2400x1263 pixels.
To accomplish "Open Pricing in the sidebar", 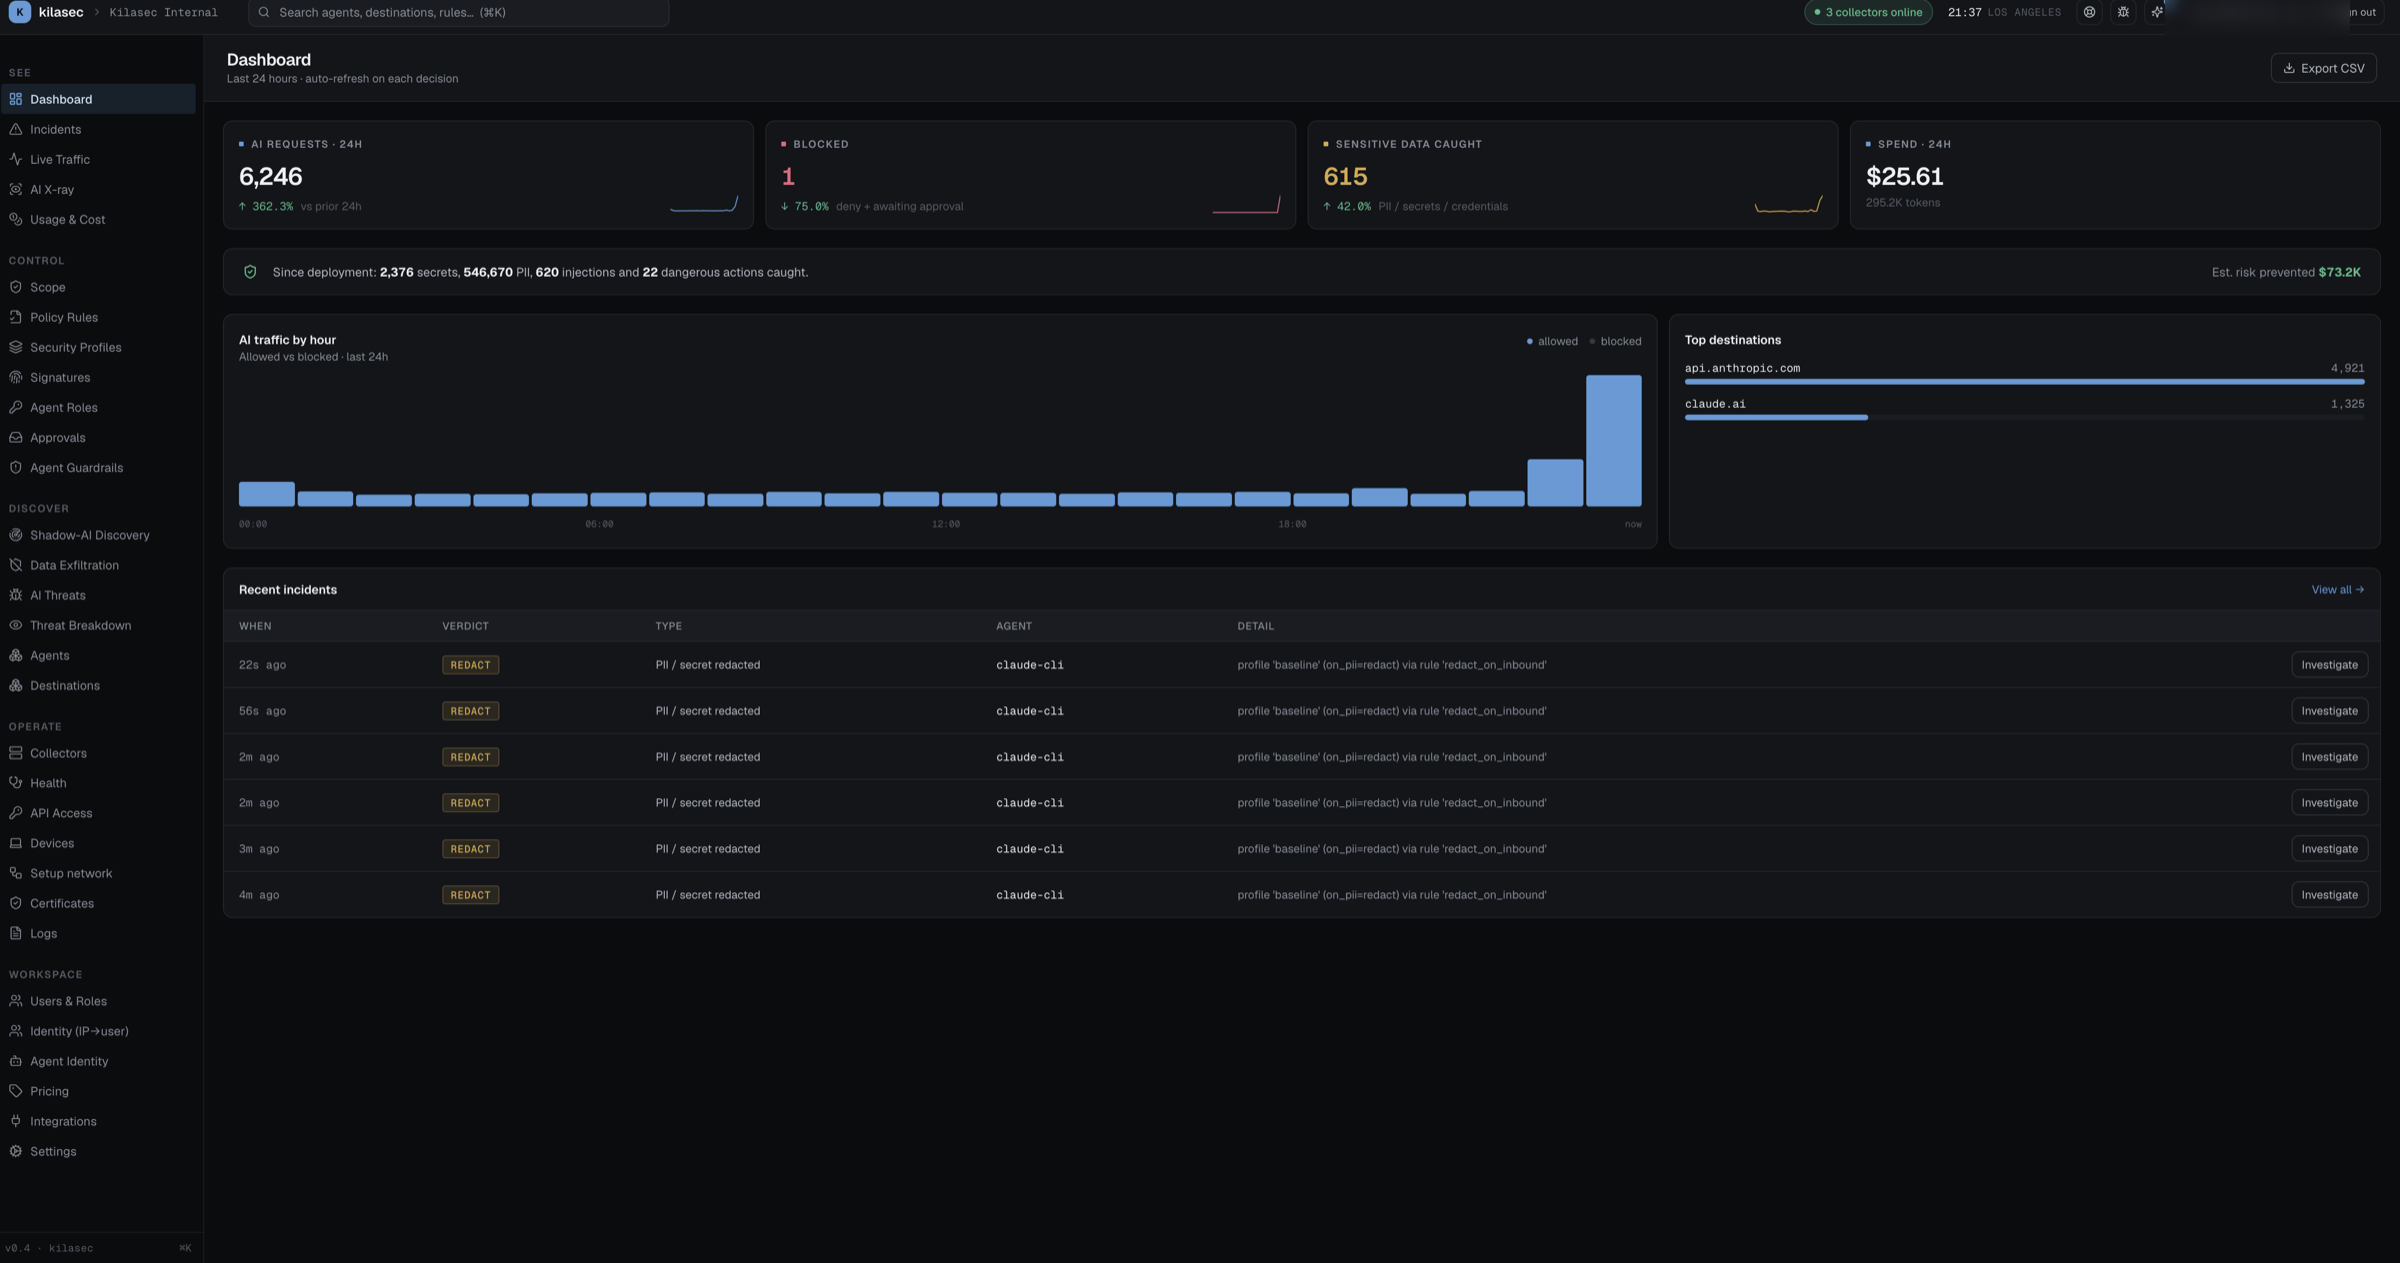I will (x=98, y=1091).
